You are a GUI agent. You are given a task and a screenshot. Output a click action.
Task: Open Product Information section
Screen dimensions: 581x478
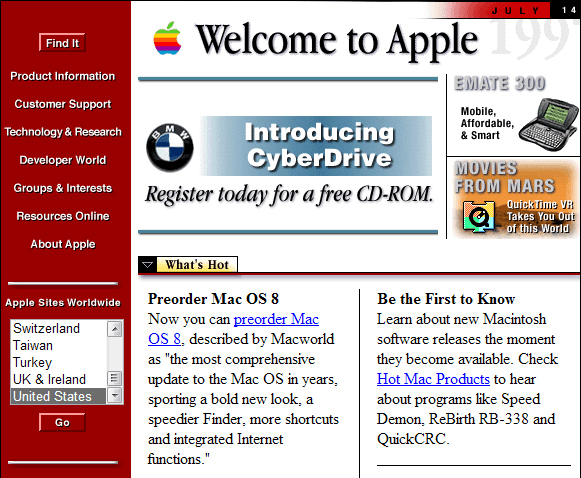point(63,76)
